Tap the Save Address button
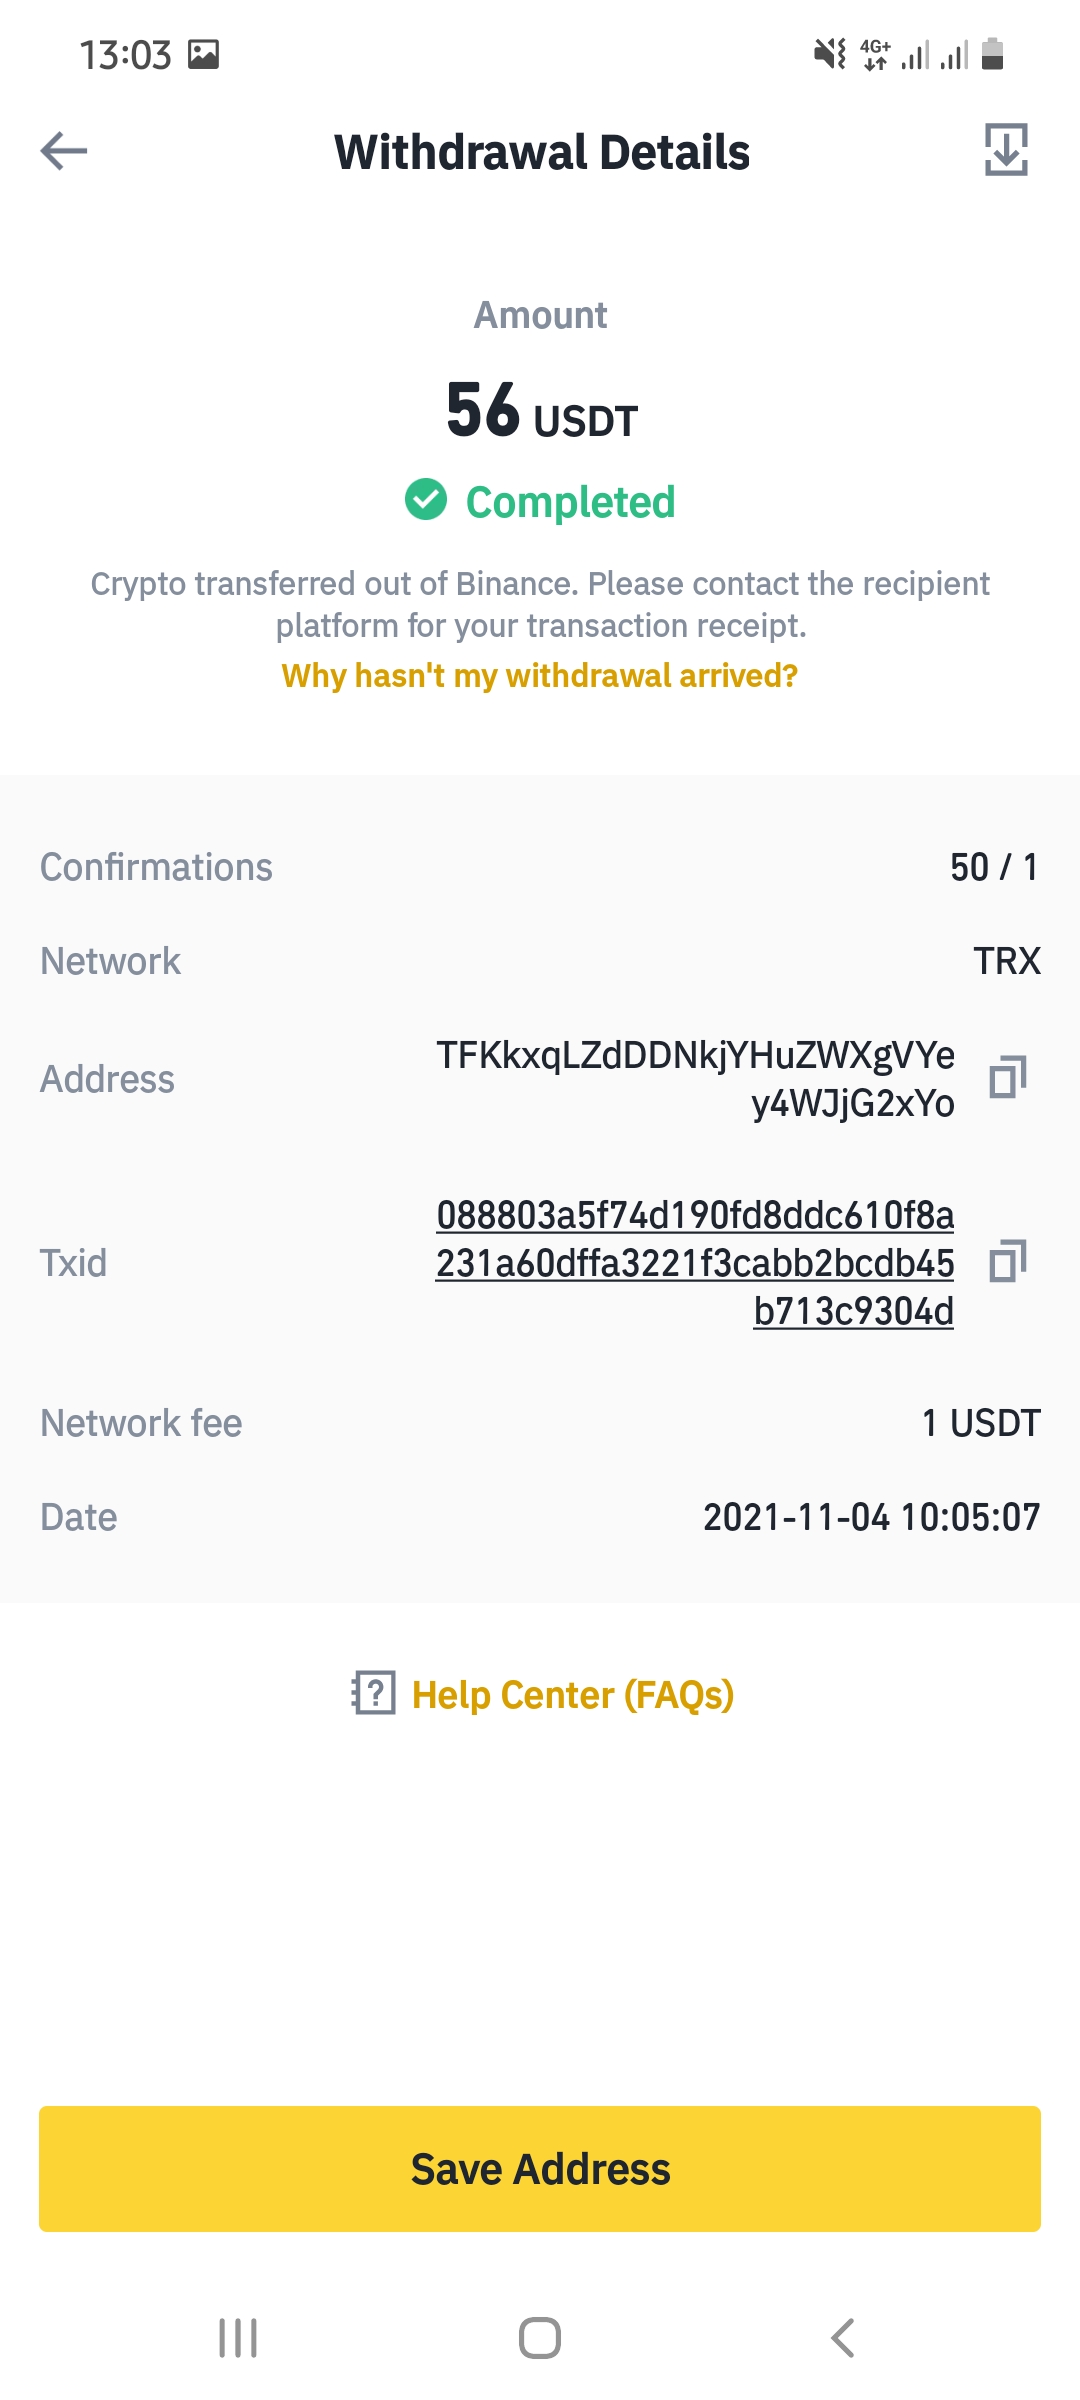The image size is (1080, 2400). (x=540, y=2169)
